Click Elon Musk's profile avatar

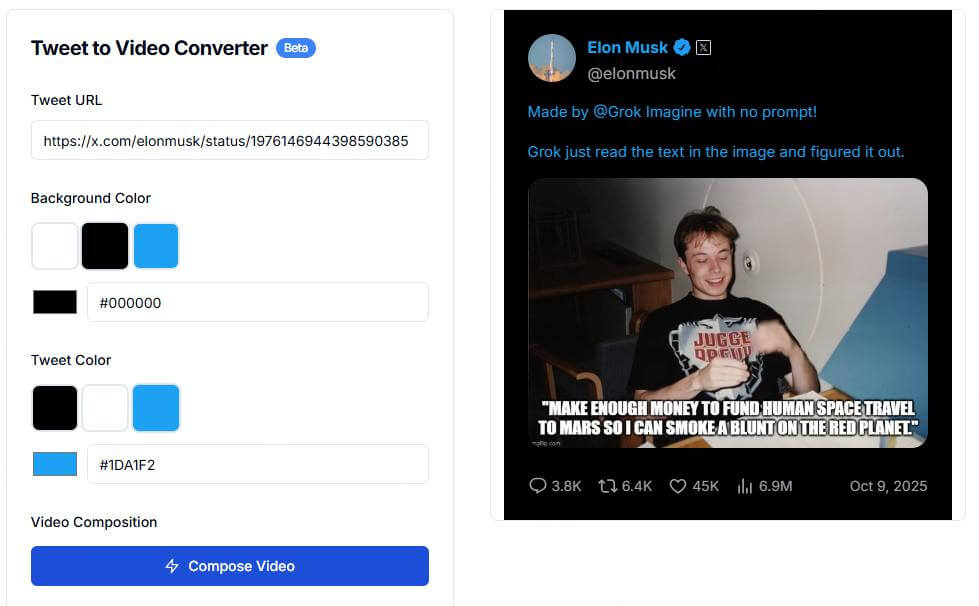[552, 58]
